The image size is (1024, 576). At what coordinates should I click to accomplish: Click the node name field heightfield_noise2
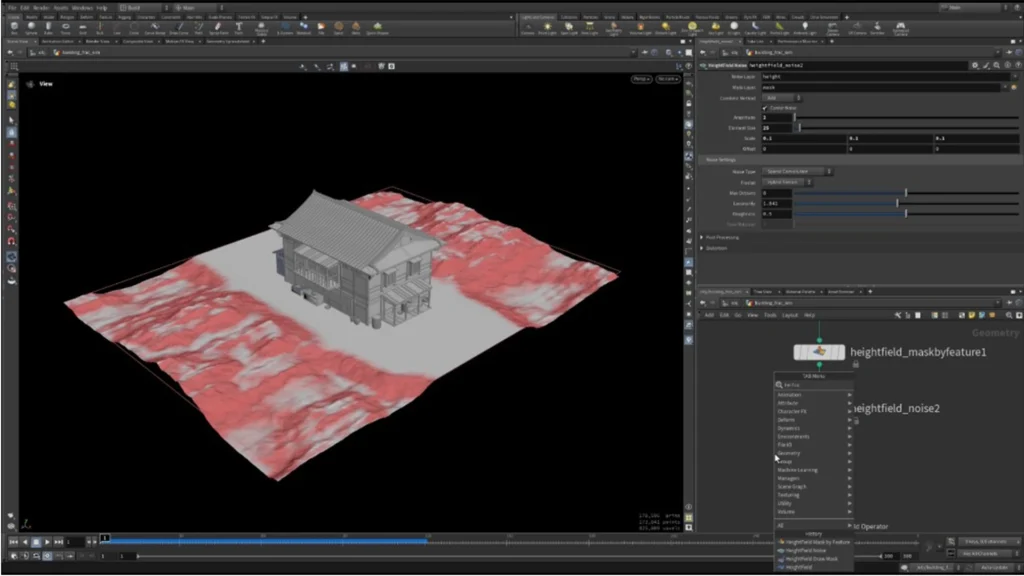click(857, 65)
